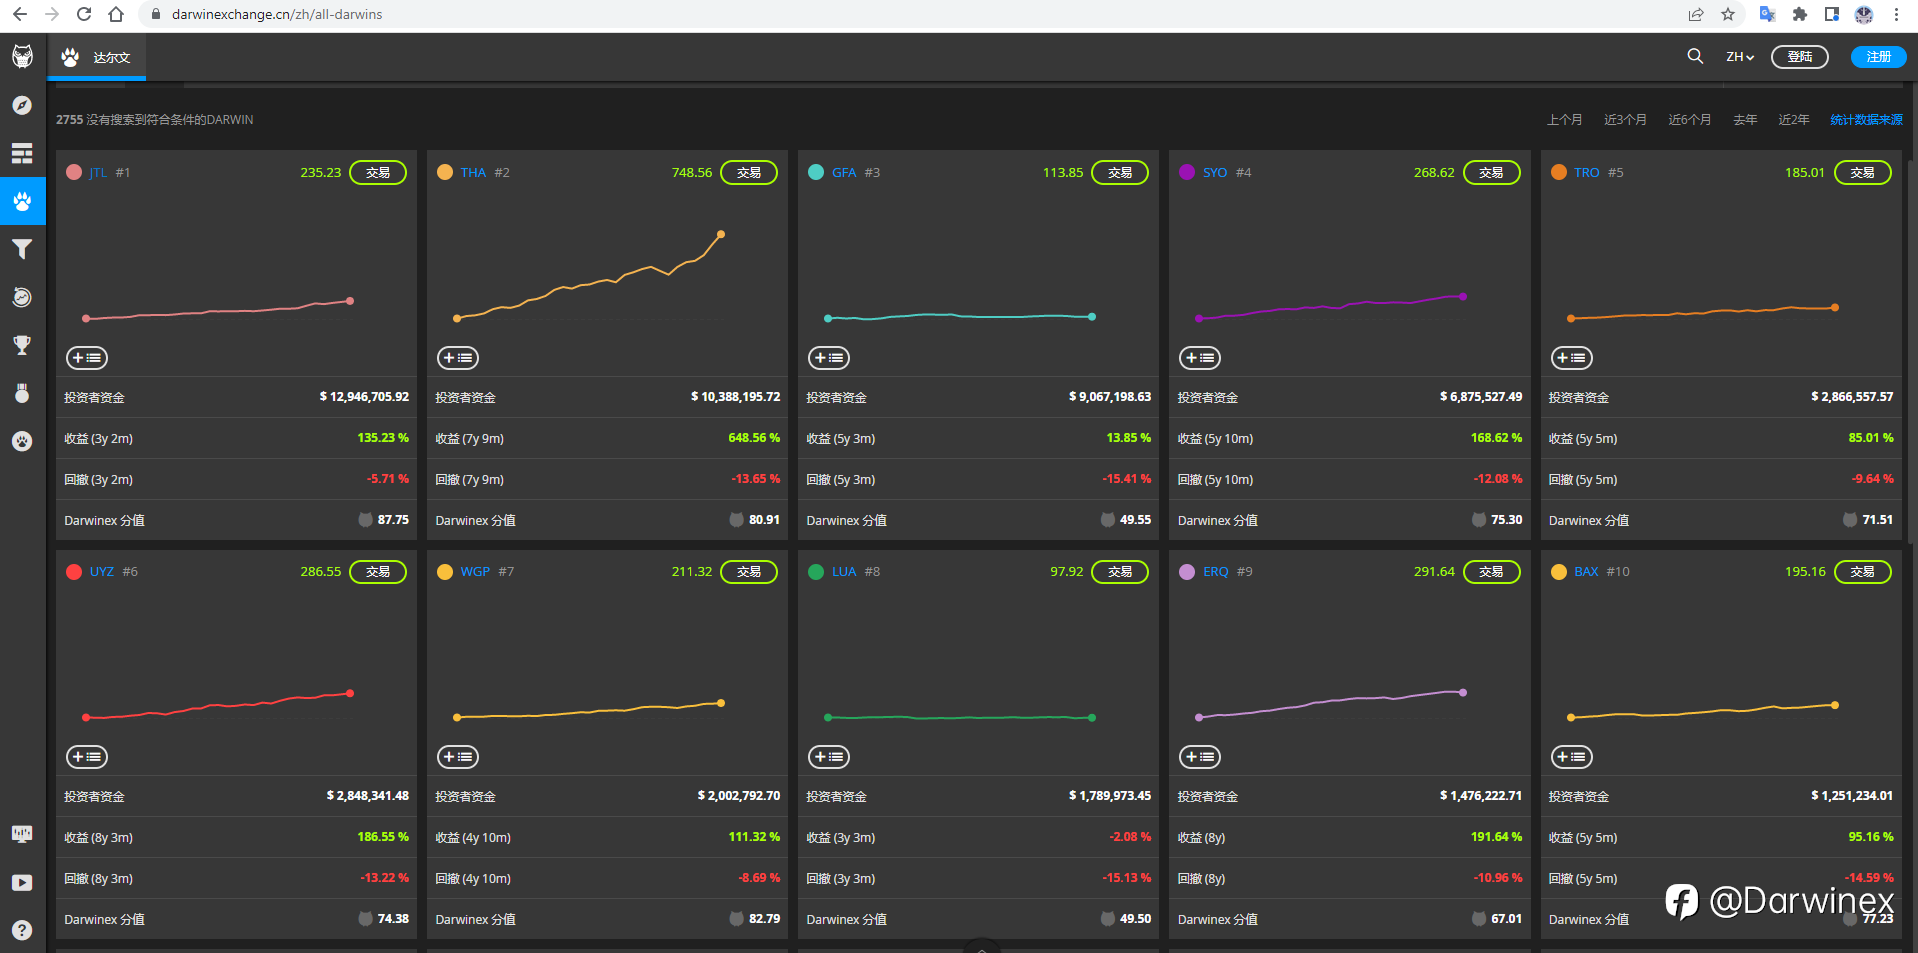Click 交易 button on ERQ card
Viewport: 1918px width, 953px height.
point(1491,572)
